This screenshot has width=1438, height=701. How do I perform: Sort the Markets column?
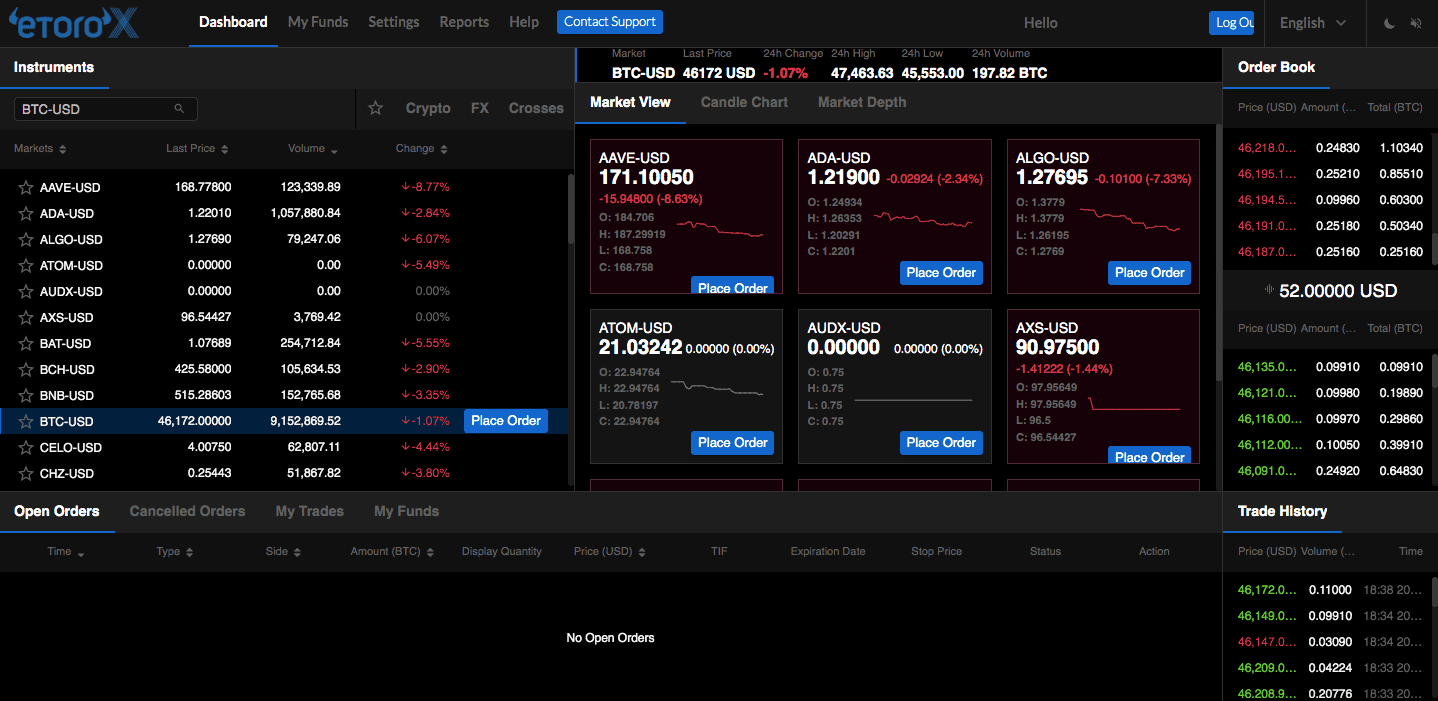point(40,148)
